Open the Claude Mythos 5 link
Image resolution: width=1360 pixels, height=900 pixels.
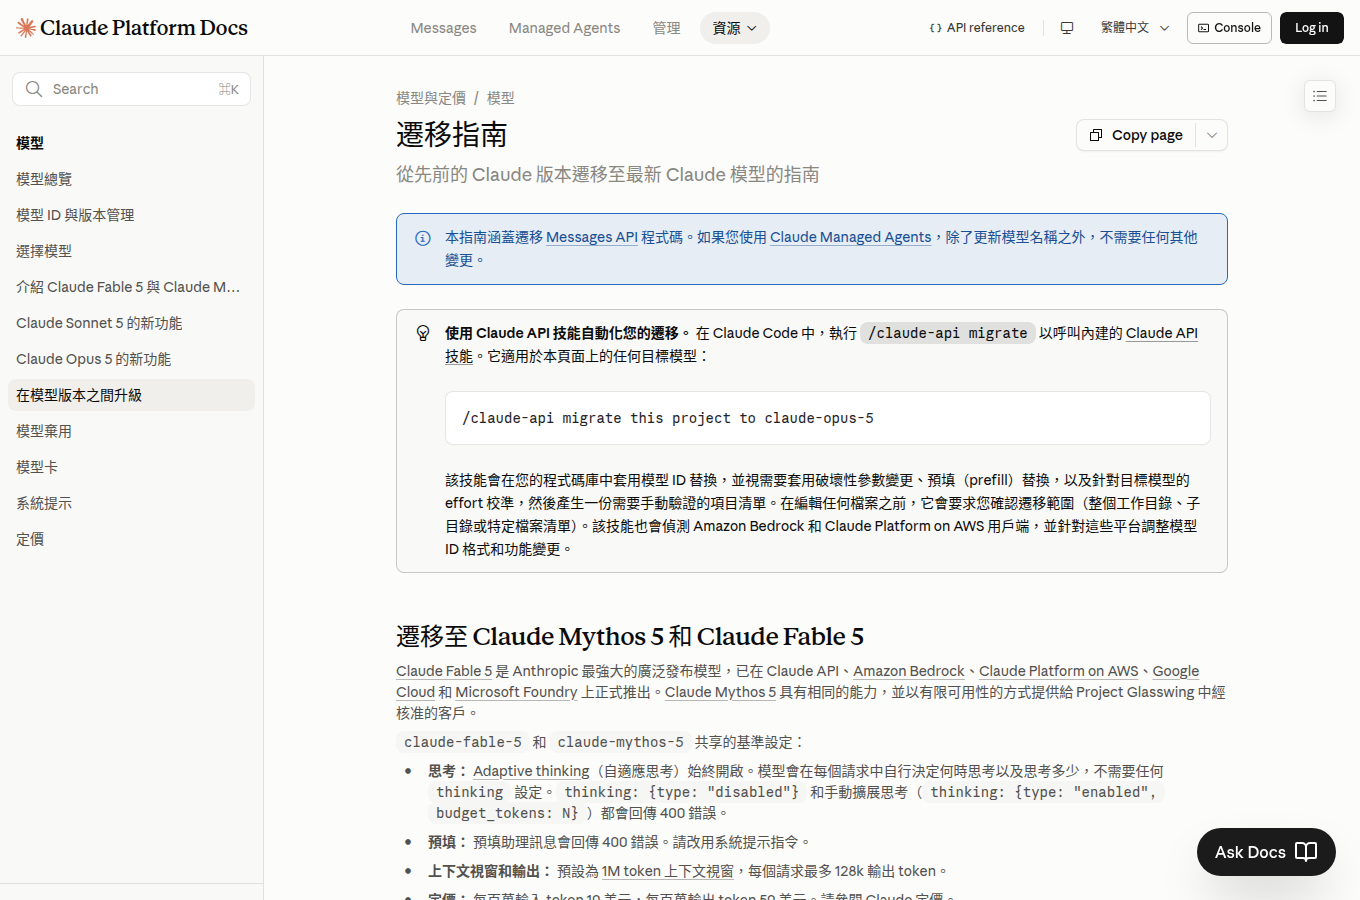pyautogui.click(x=720, y=692)
